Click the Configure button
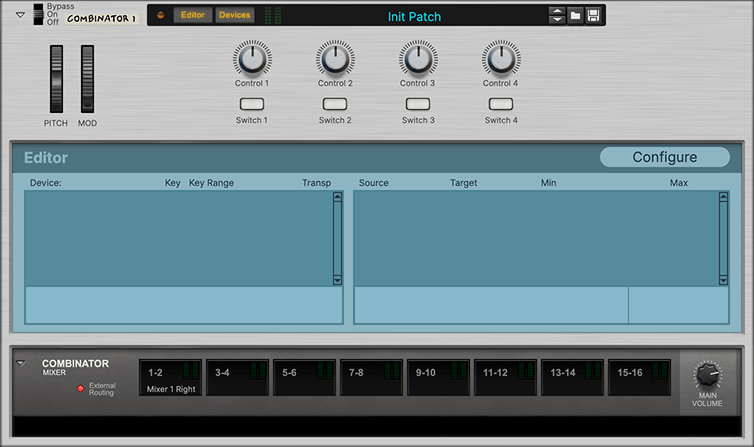This screenshot has height=447, width=754. point(665,157)
